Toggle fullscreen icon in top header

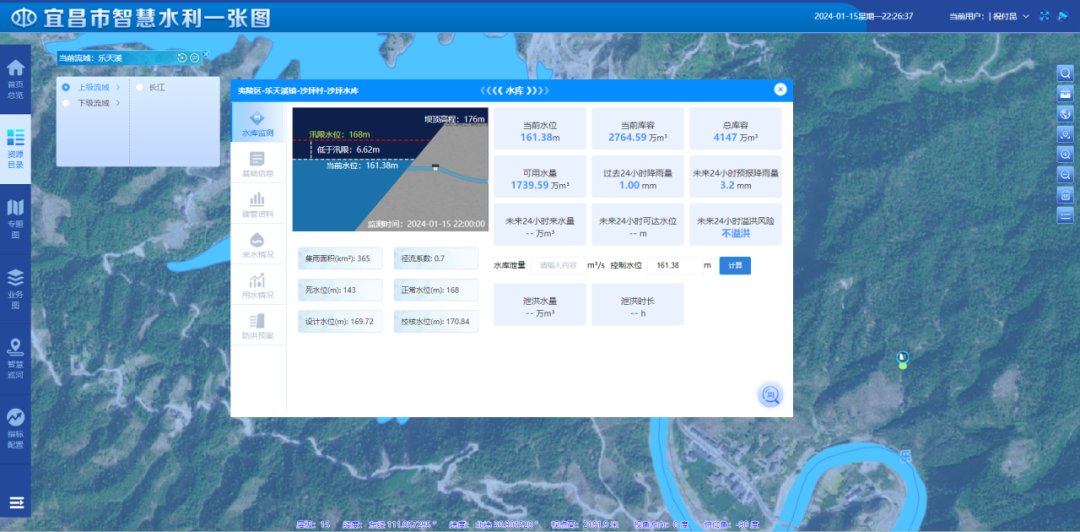pos(1043,16)
